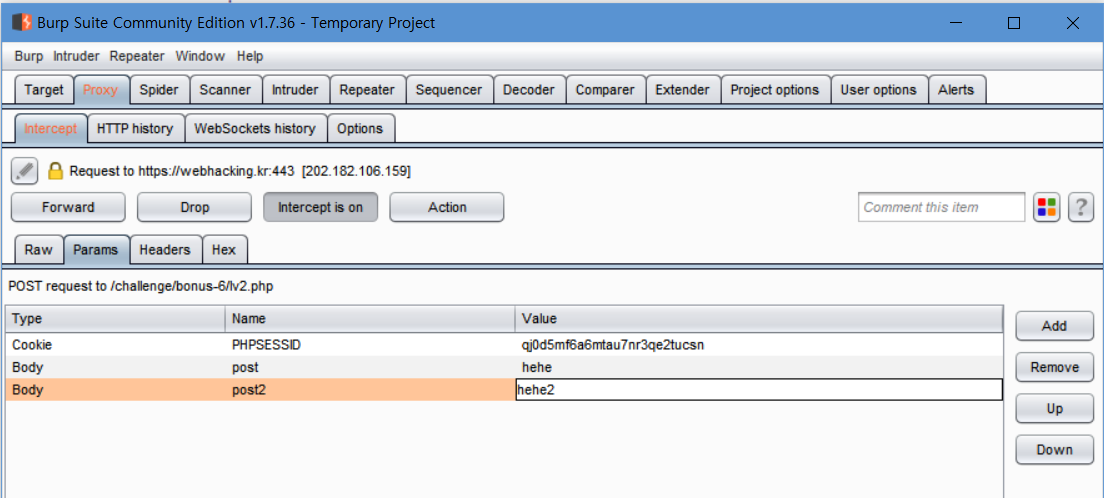
Task: Add a new parameter with Add
Action: click(x=1054, y=326)
